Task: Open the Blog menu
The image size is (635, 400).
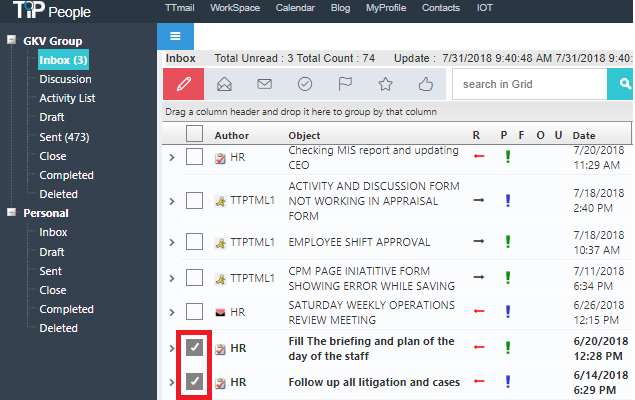Action: click(340, 8)
